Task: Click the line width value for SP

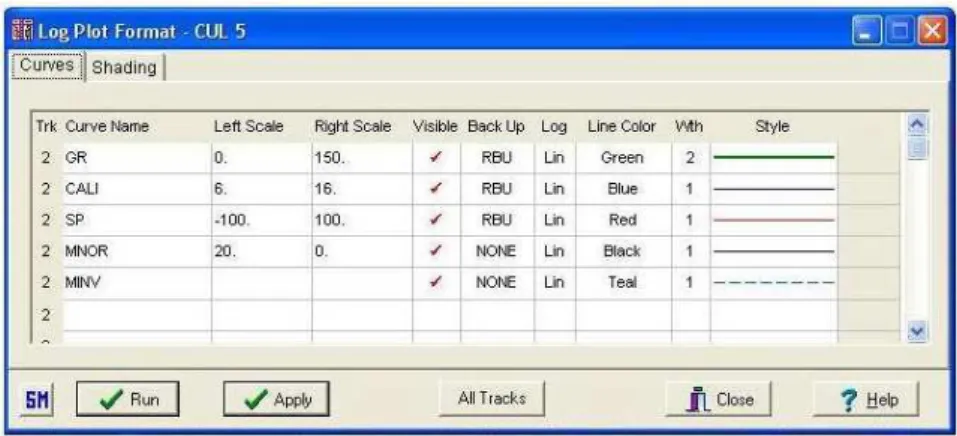Action: coord(690,220)
